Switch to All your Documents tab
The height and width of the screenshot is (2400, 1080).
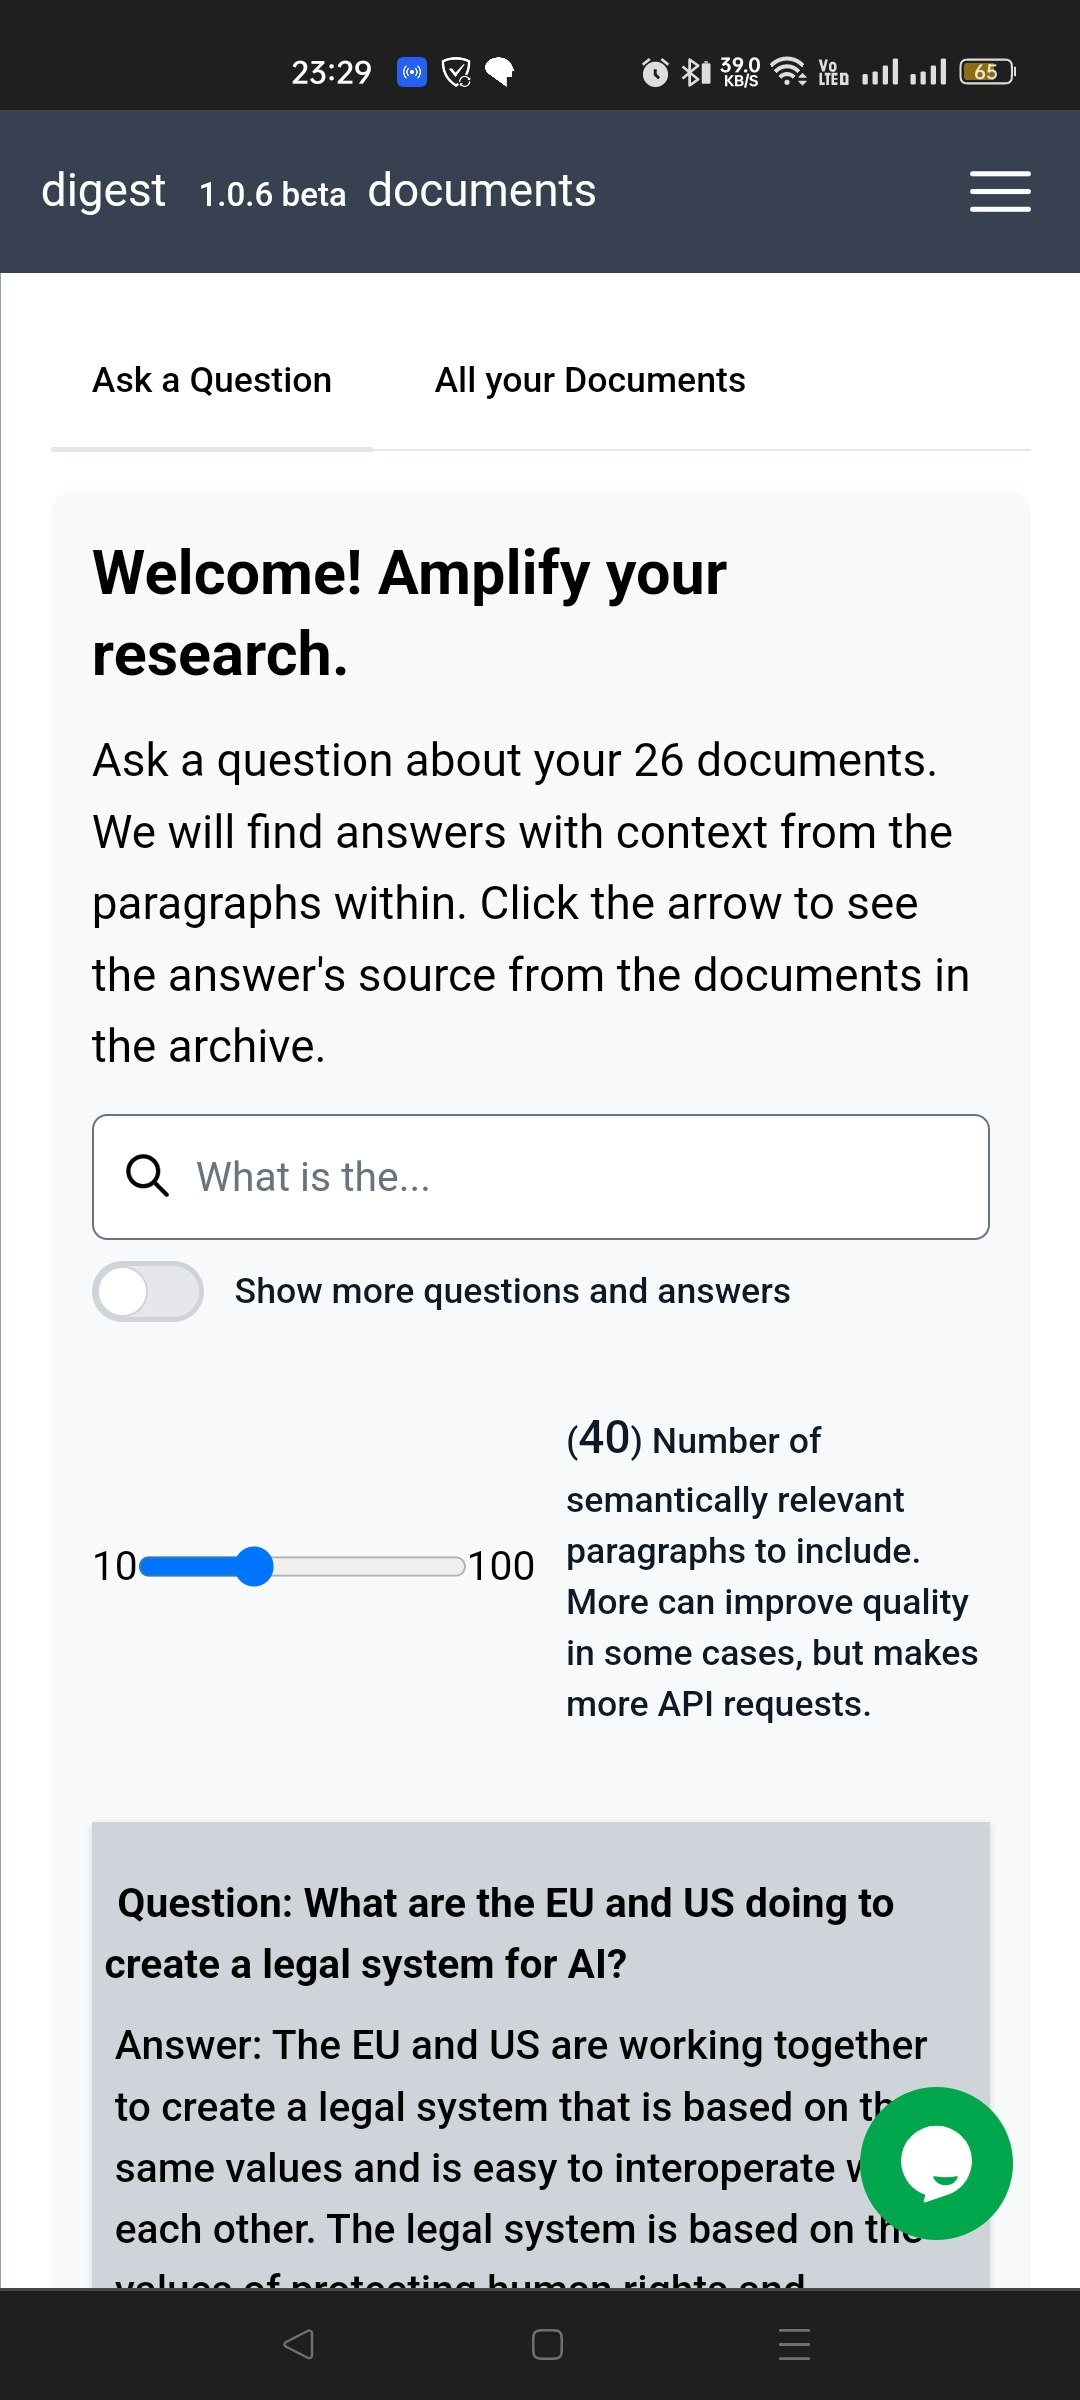click(x=590, y=381)
